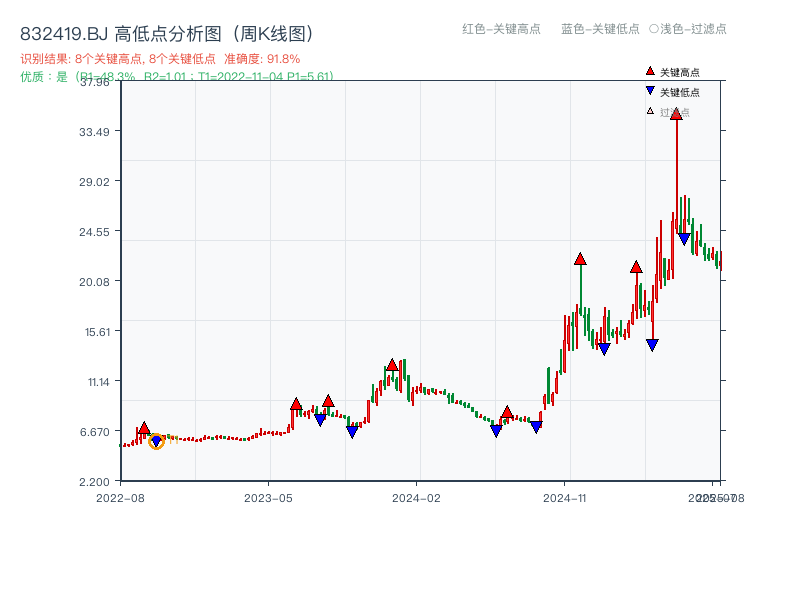Click the highest red triangle above the peak spike
Screen dimensions: 800x600
tap(677, 113)
